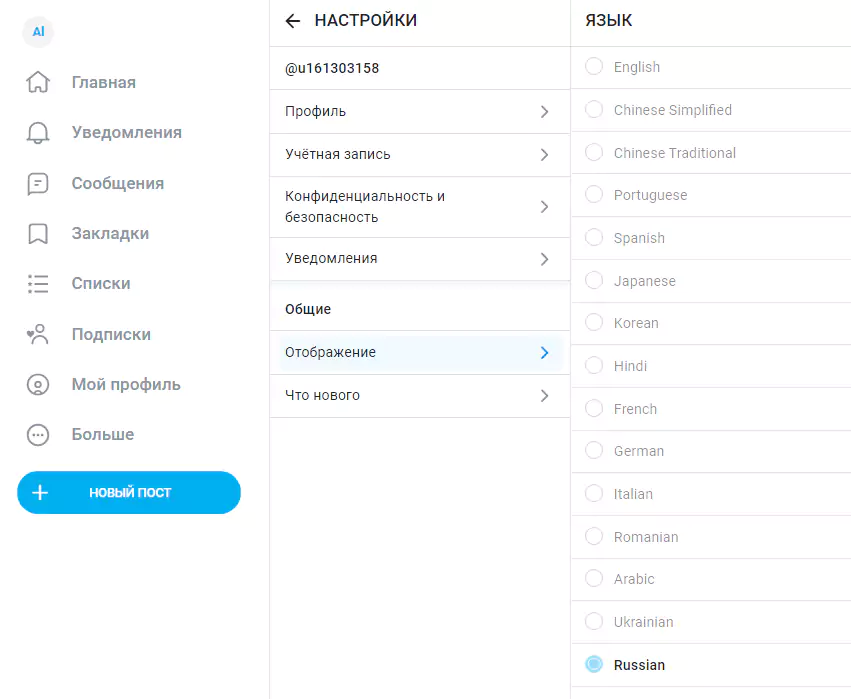Open Закладки in the sidebar

pyautogui.click(x=110, y=233)
